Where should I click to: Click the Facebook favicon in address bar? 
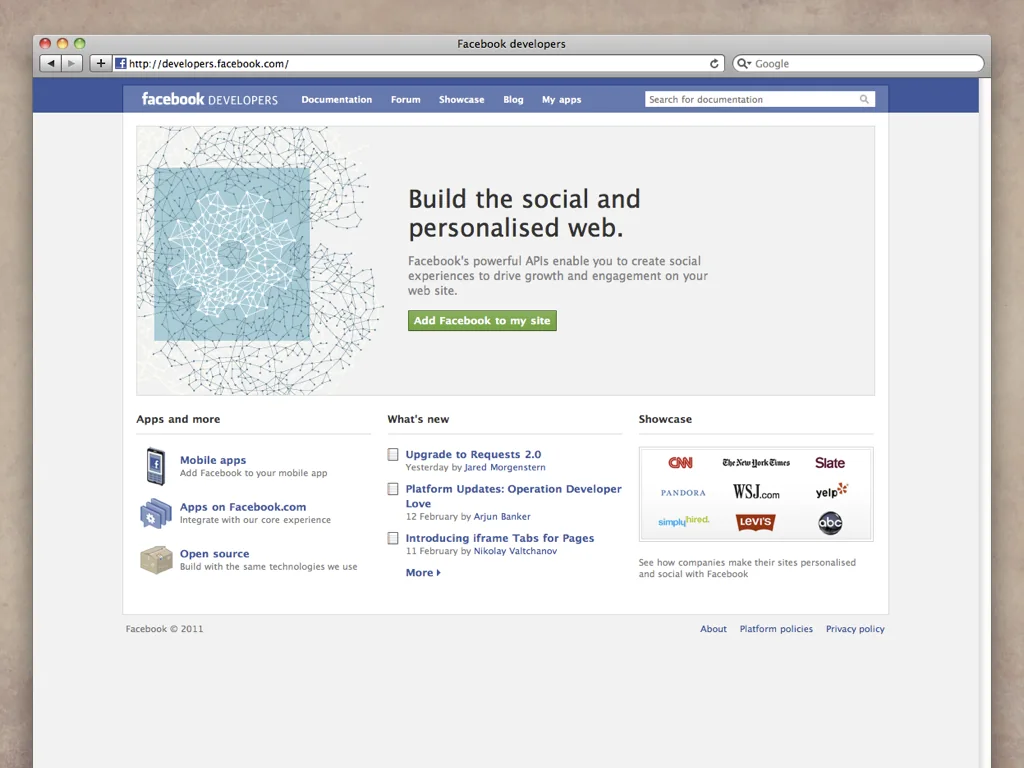[120, 63]
